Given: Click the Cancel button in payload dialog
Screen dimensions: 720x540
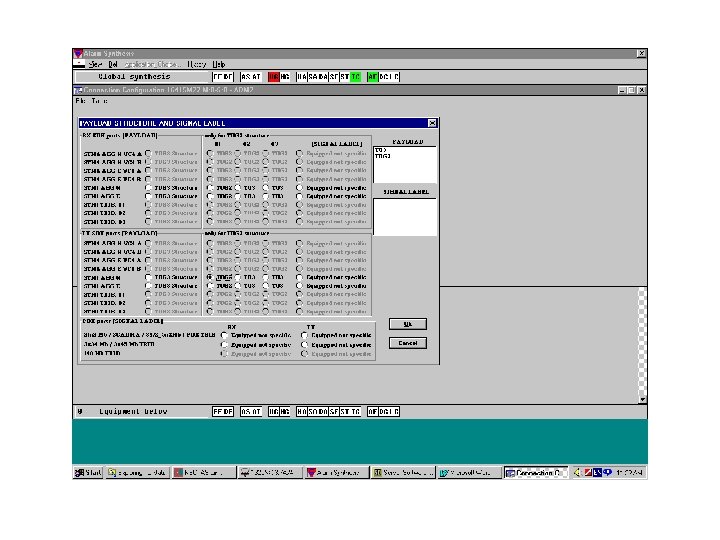Looking at the screenshot, I should 407,343.
